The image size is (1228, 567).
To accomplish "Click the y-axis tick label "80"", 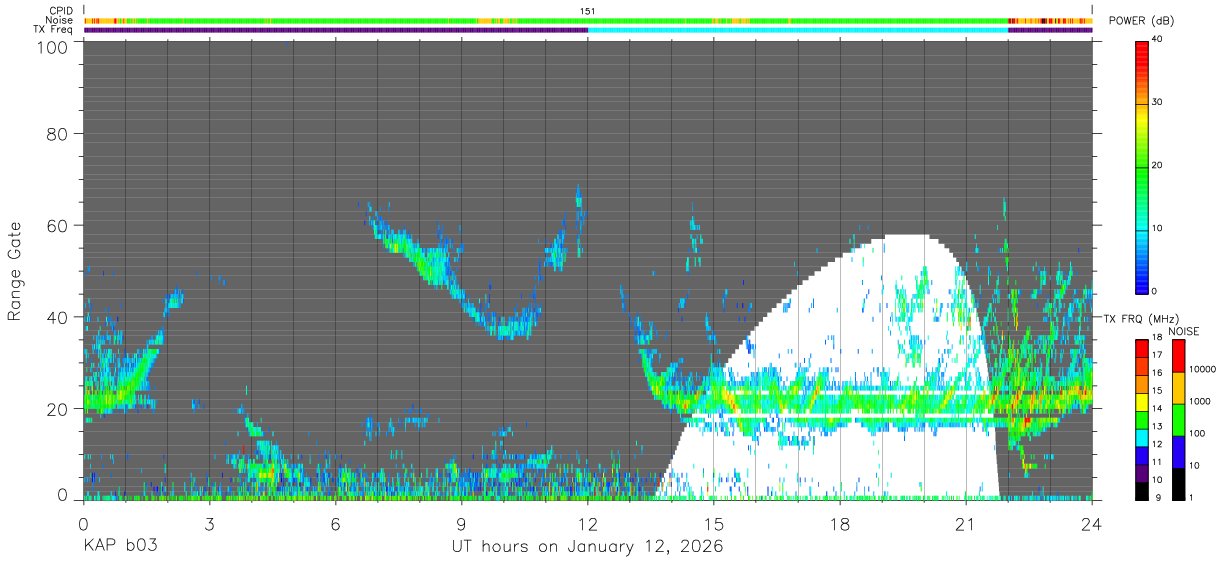I will coord(57,134).
